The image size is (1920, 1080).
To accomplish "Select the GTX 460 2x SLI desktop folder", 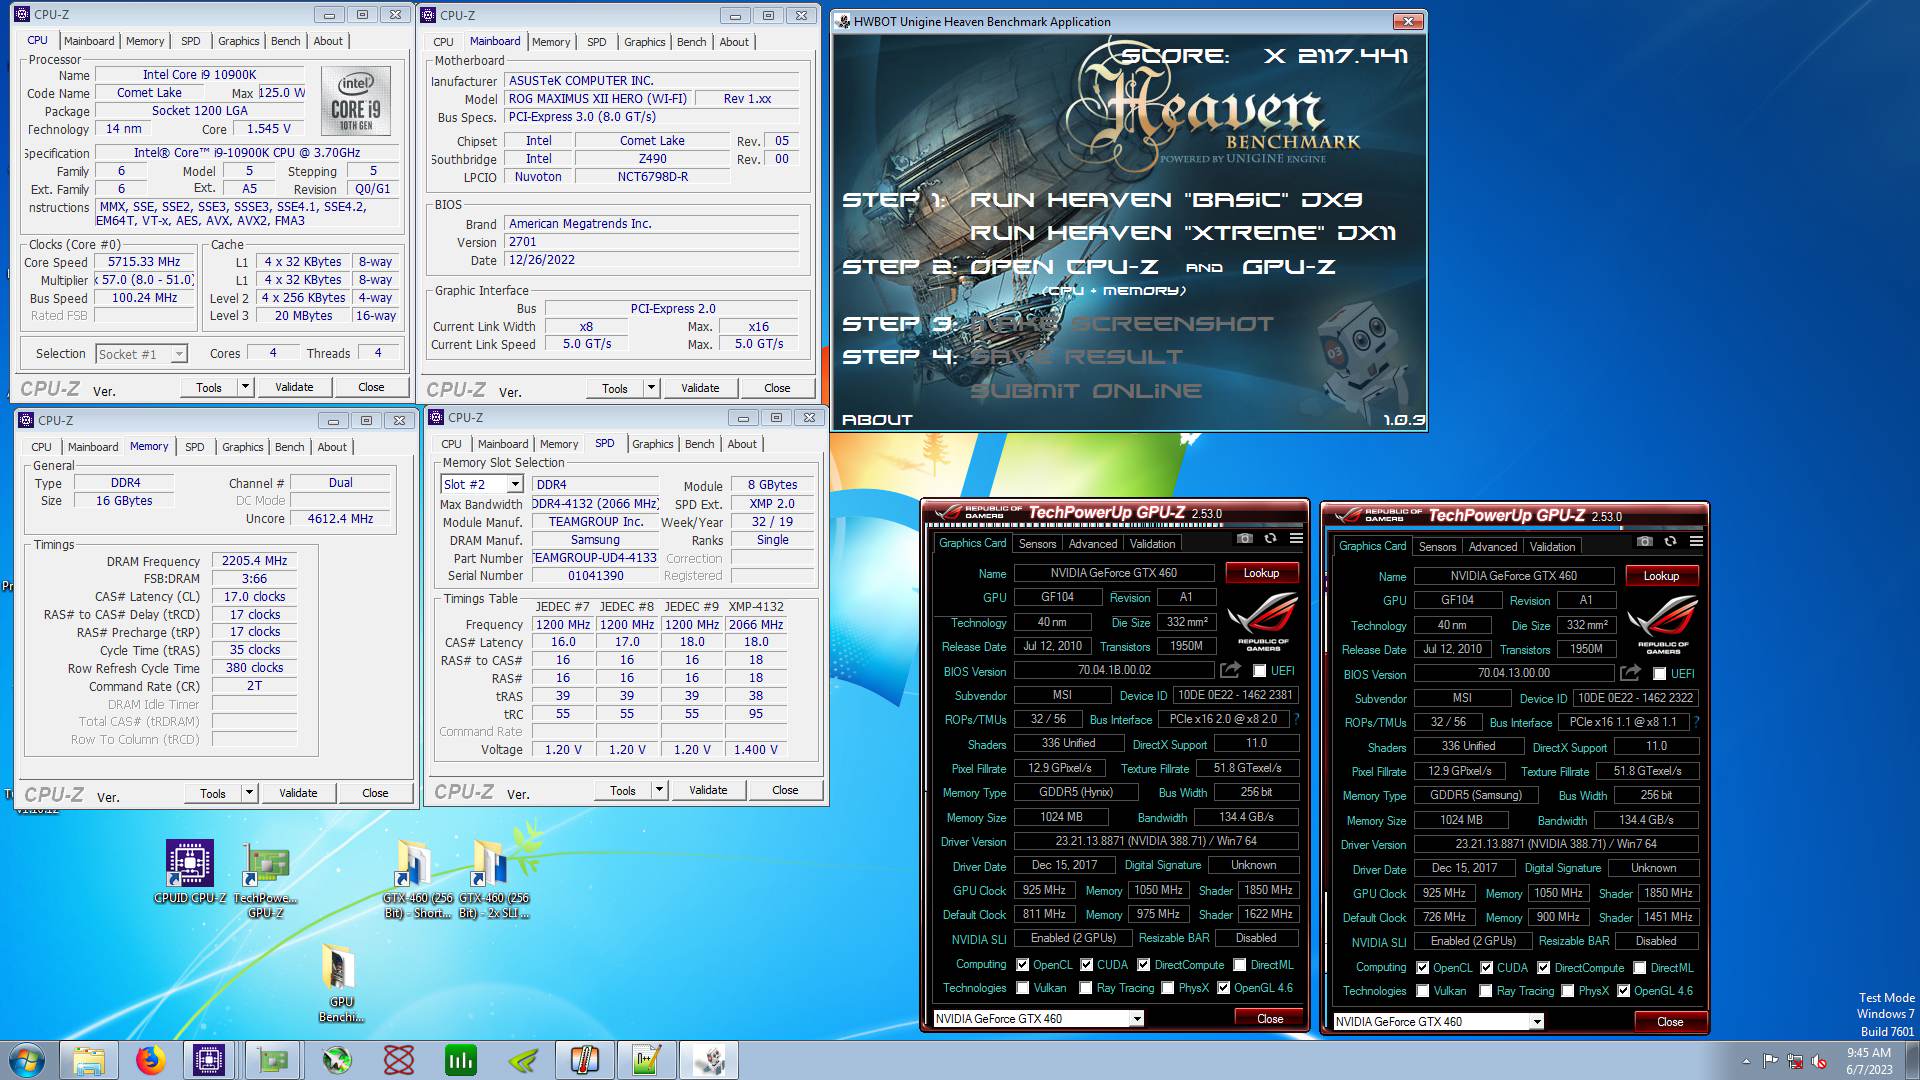I will (493, 880).
